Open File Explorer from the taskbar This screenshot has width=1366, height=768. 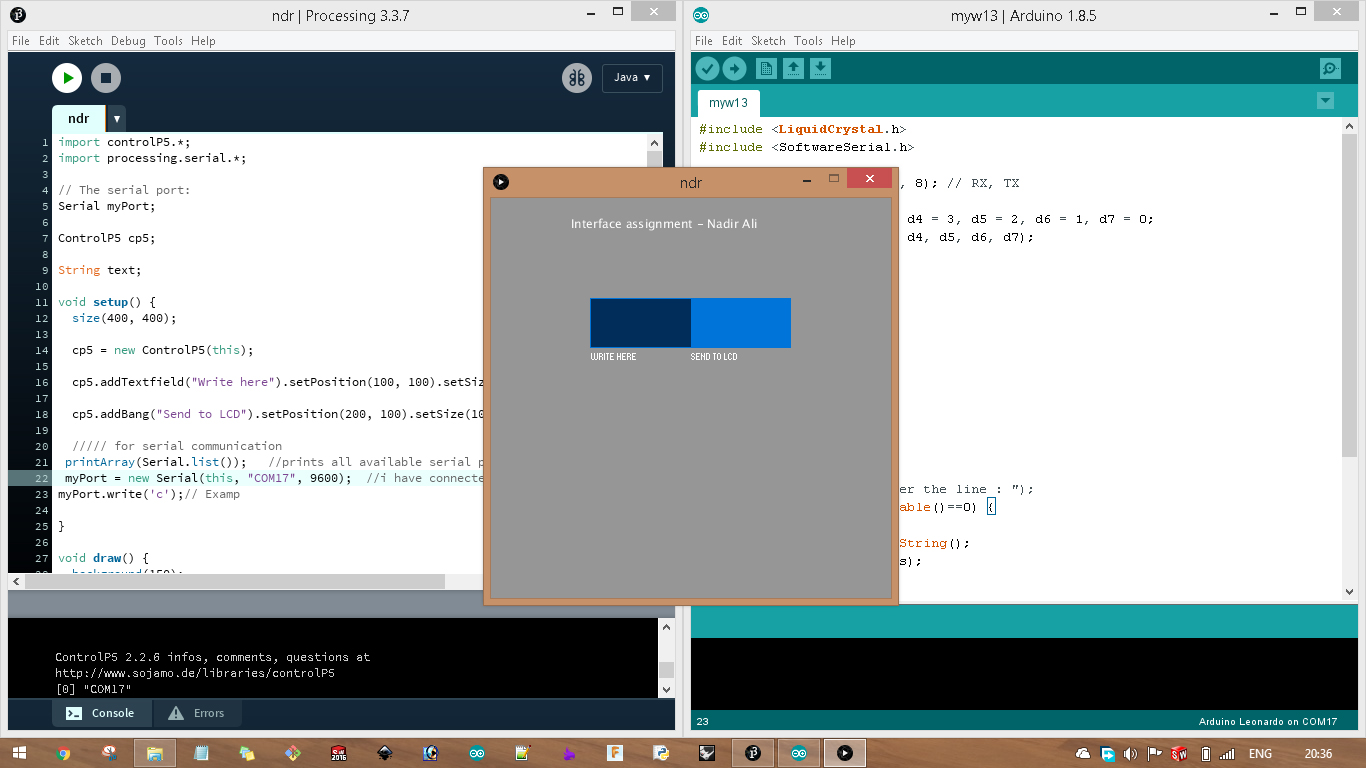pyautogui.click(x=155, y=753)
